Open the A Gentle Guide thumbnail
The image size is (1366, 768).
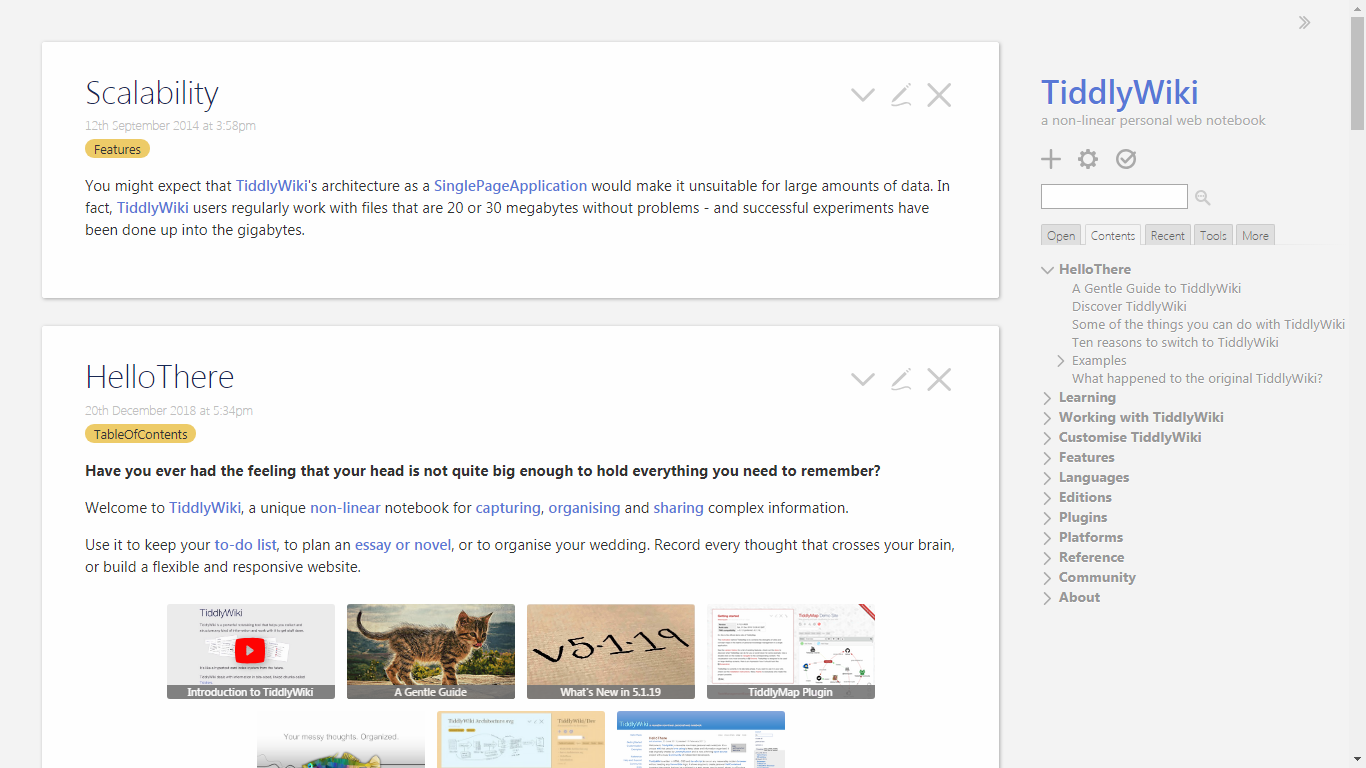(430, 651)
